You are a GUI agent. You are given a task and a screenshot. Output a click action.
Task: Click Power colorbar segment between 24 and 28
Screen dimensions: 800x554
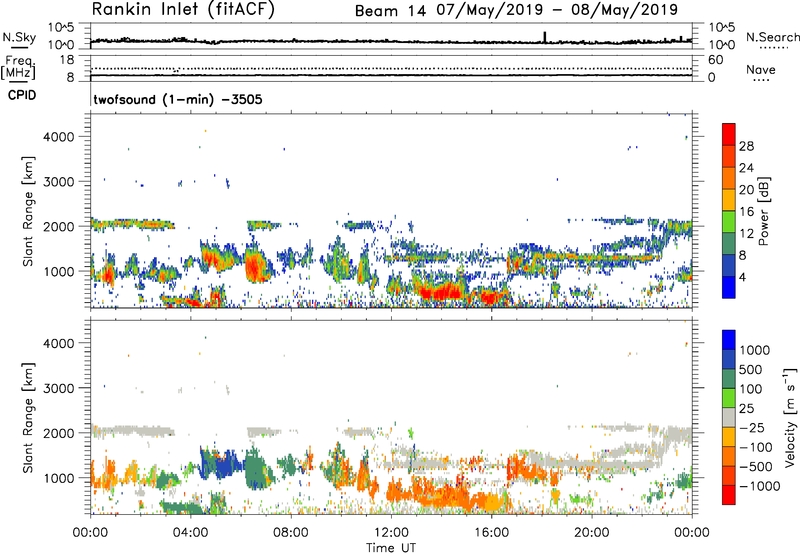(x=729, y=156)
